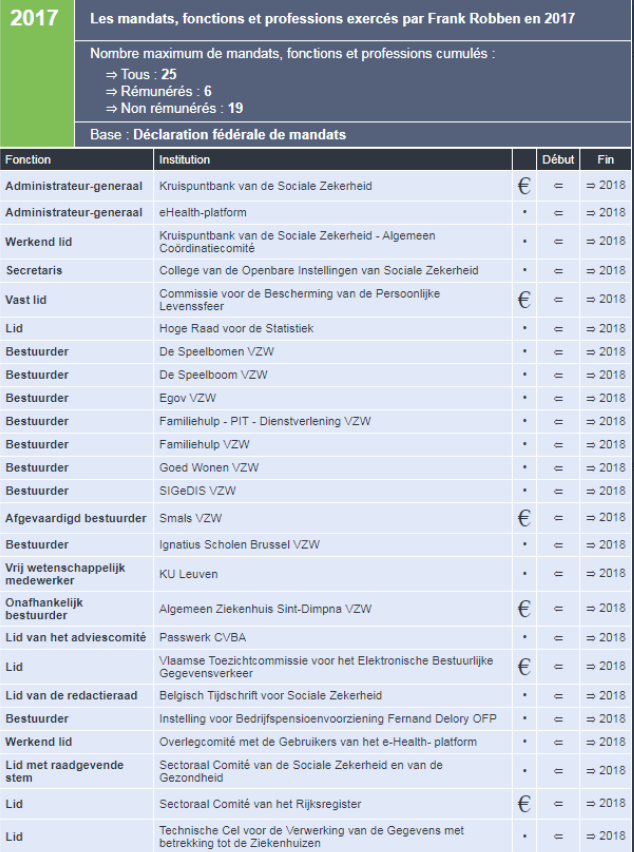
Task: Select the green 2017 year tab
Action: click(x=36, y=19)
